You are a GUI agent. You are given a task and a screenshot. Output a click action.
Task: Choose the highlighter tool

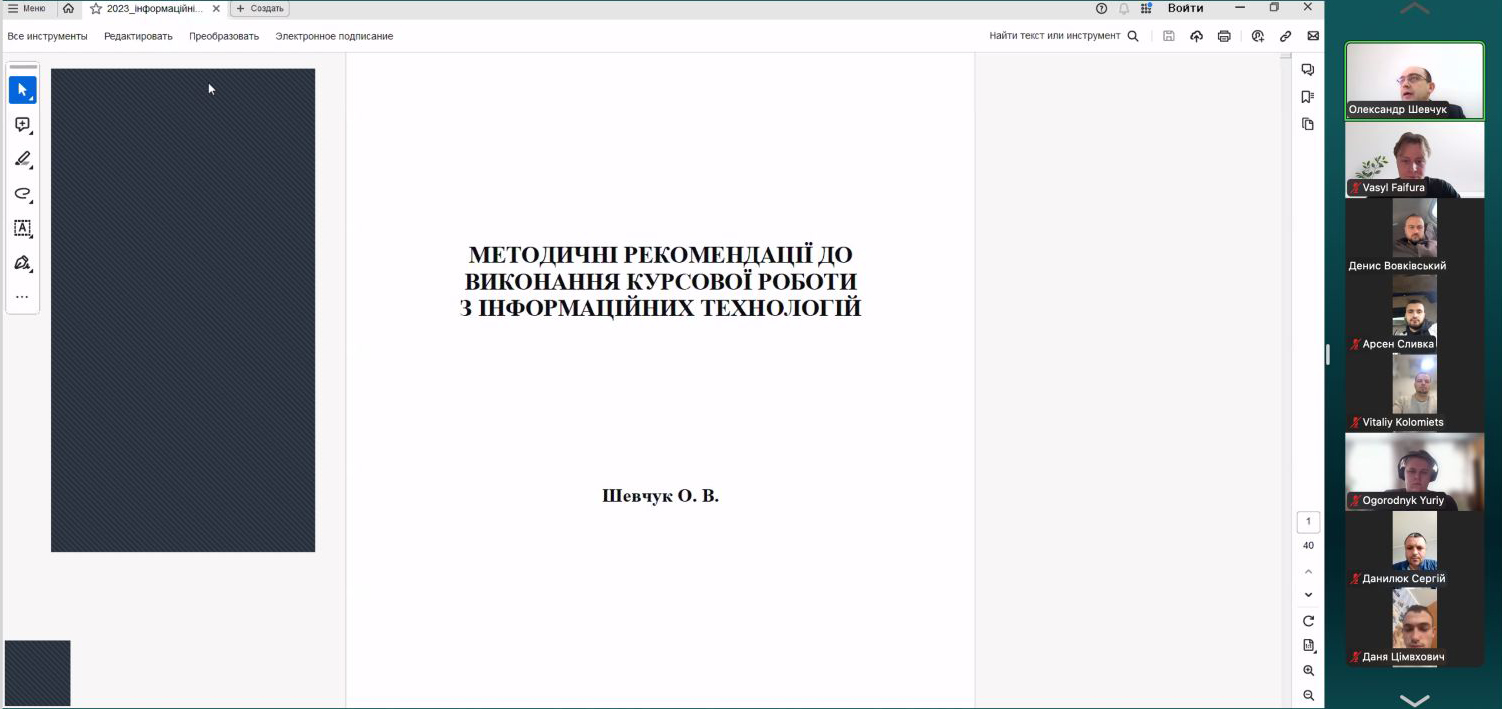click(22, 160)
